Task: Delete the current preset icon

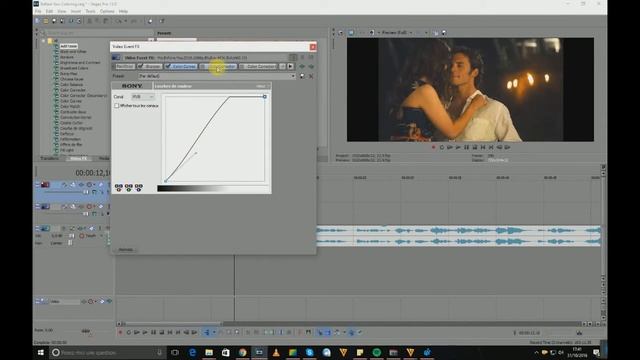Action: pos(311,76)
